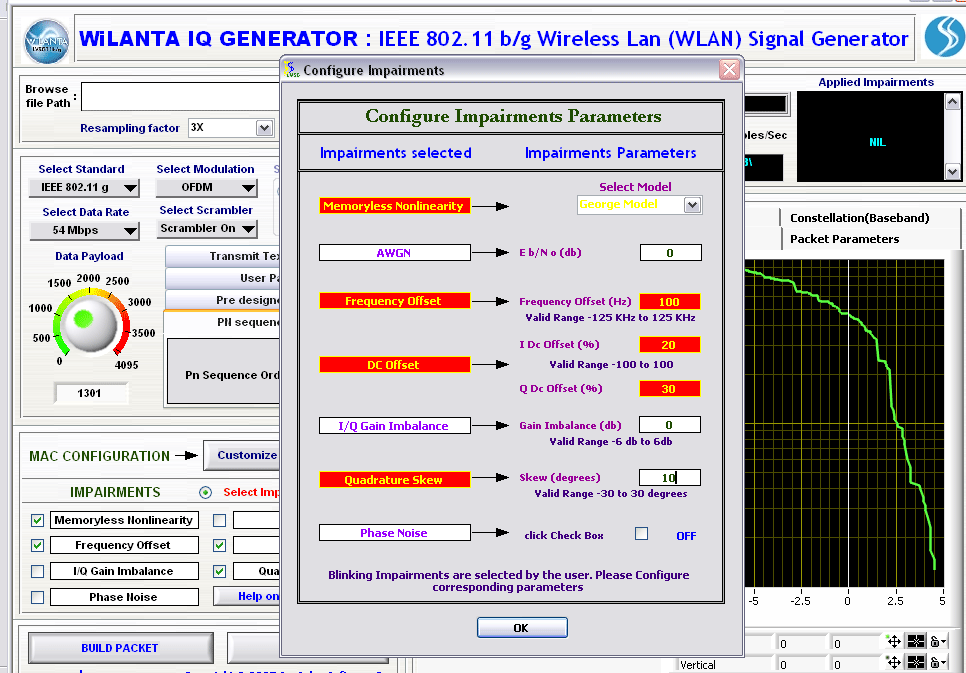This screenshot has width=966, height=673.
Task: Select the 'Transmit Te' tab
Action: [x=222, y=256]
